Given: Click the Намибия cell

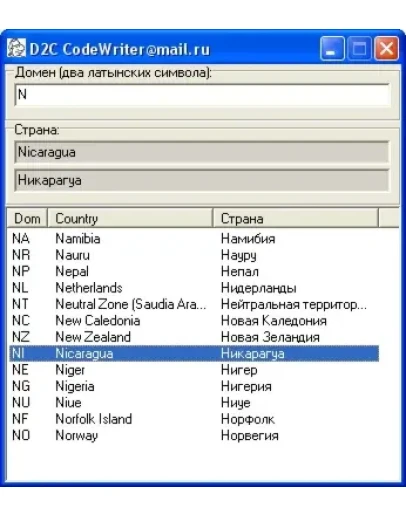Looking at the screenshot, I should coord(248,239).
